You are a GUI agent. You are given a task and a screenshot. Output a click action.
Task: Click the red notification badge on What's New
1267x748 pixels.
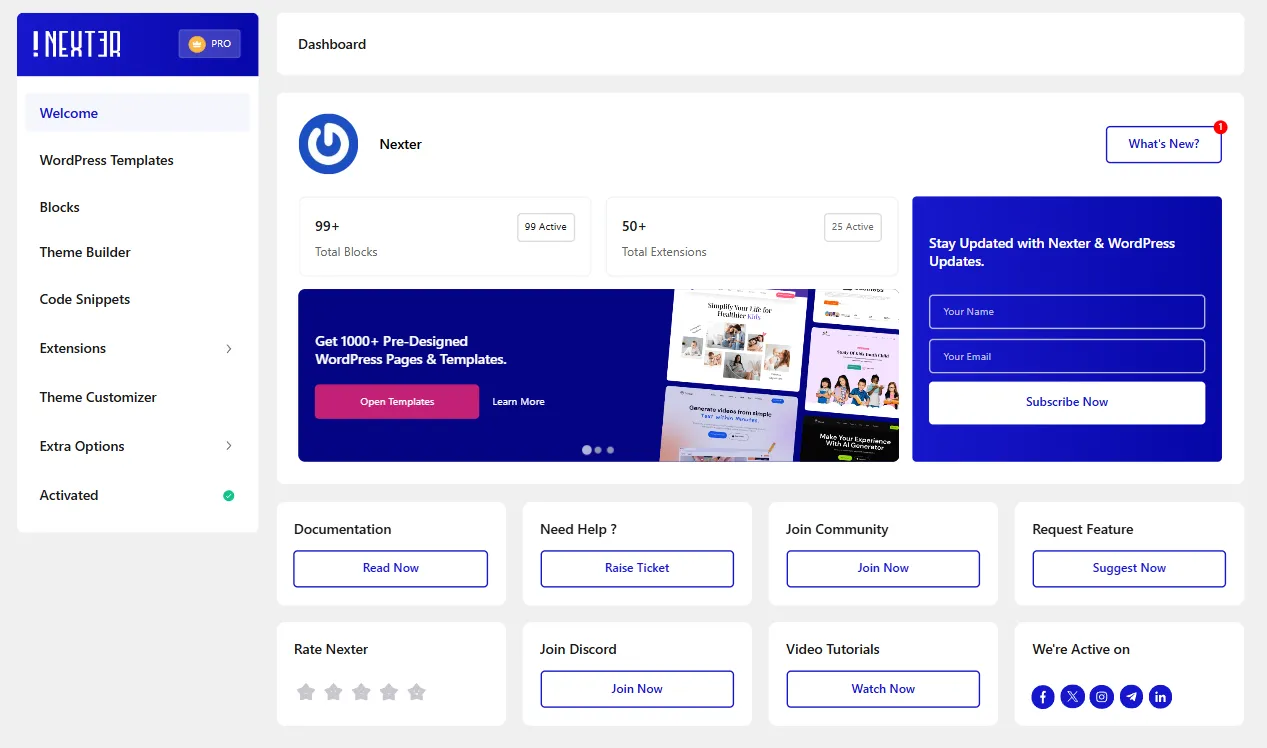click(1220, 127)
